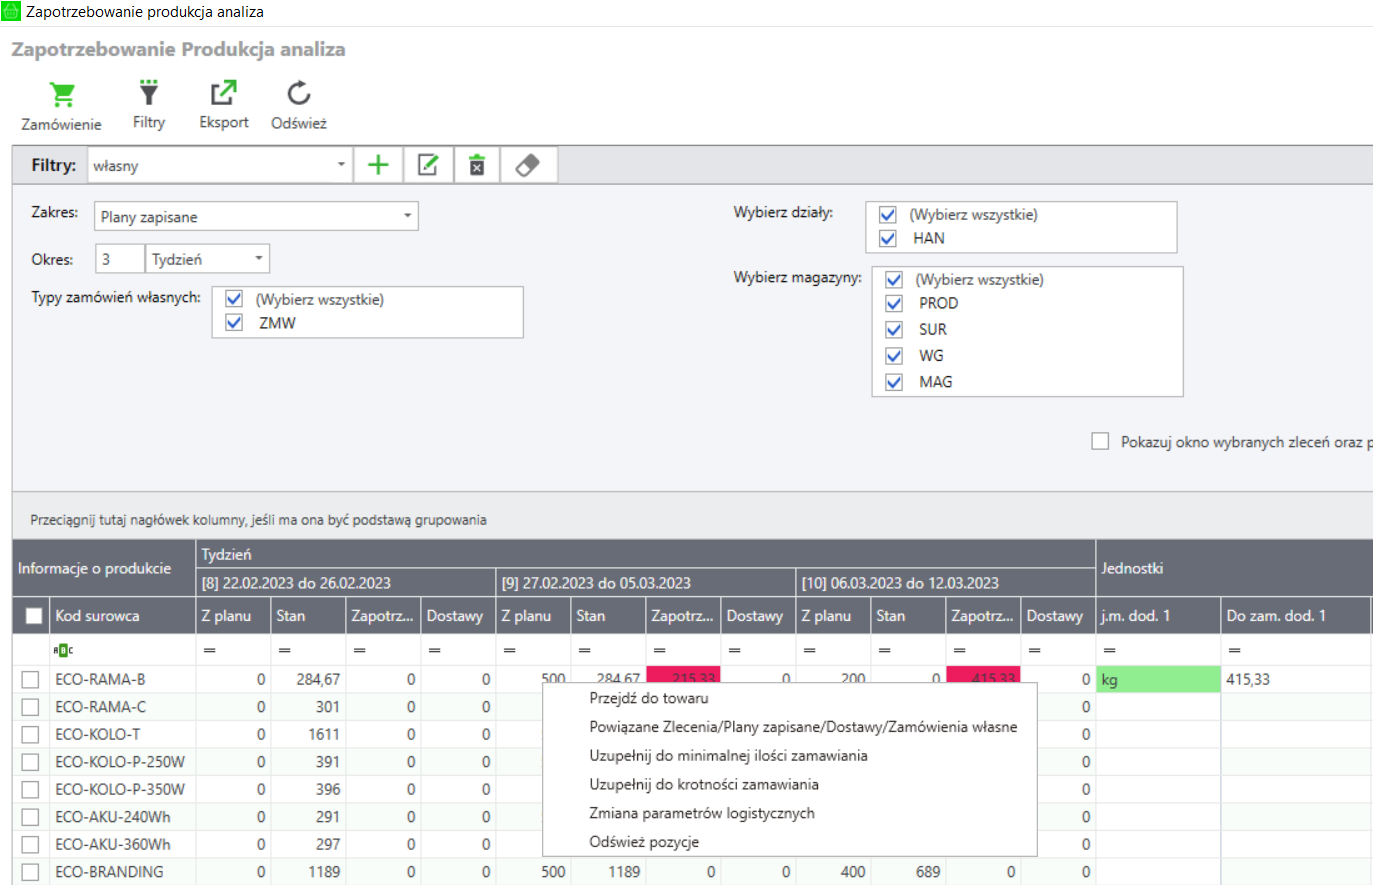
Task: Uncheck the ZMW order type checkbox
Action: 234,323
